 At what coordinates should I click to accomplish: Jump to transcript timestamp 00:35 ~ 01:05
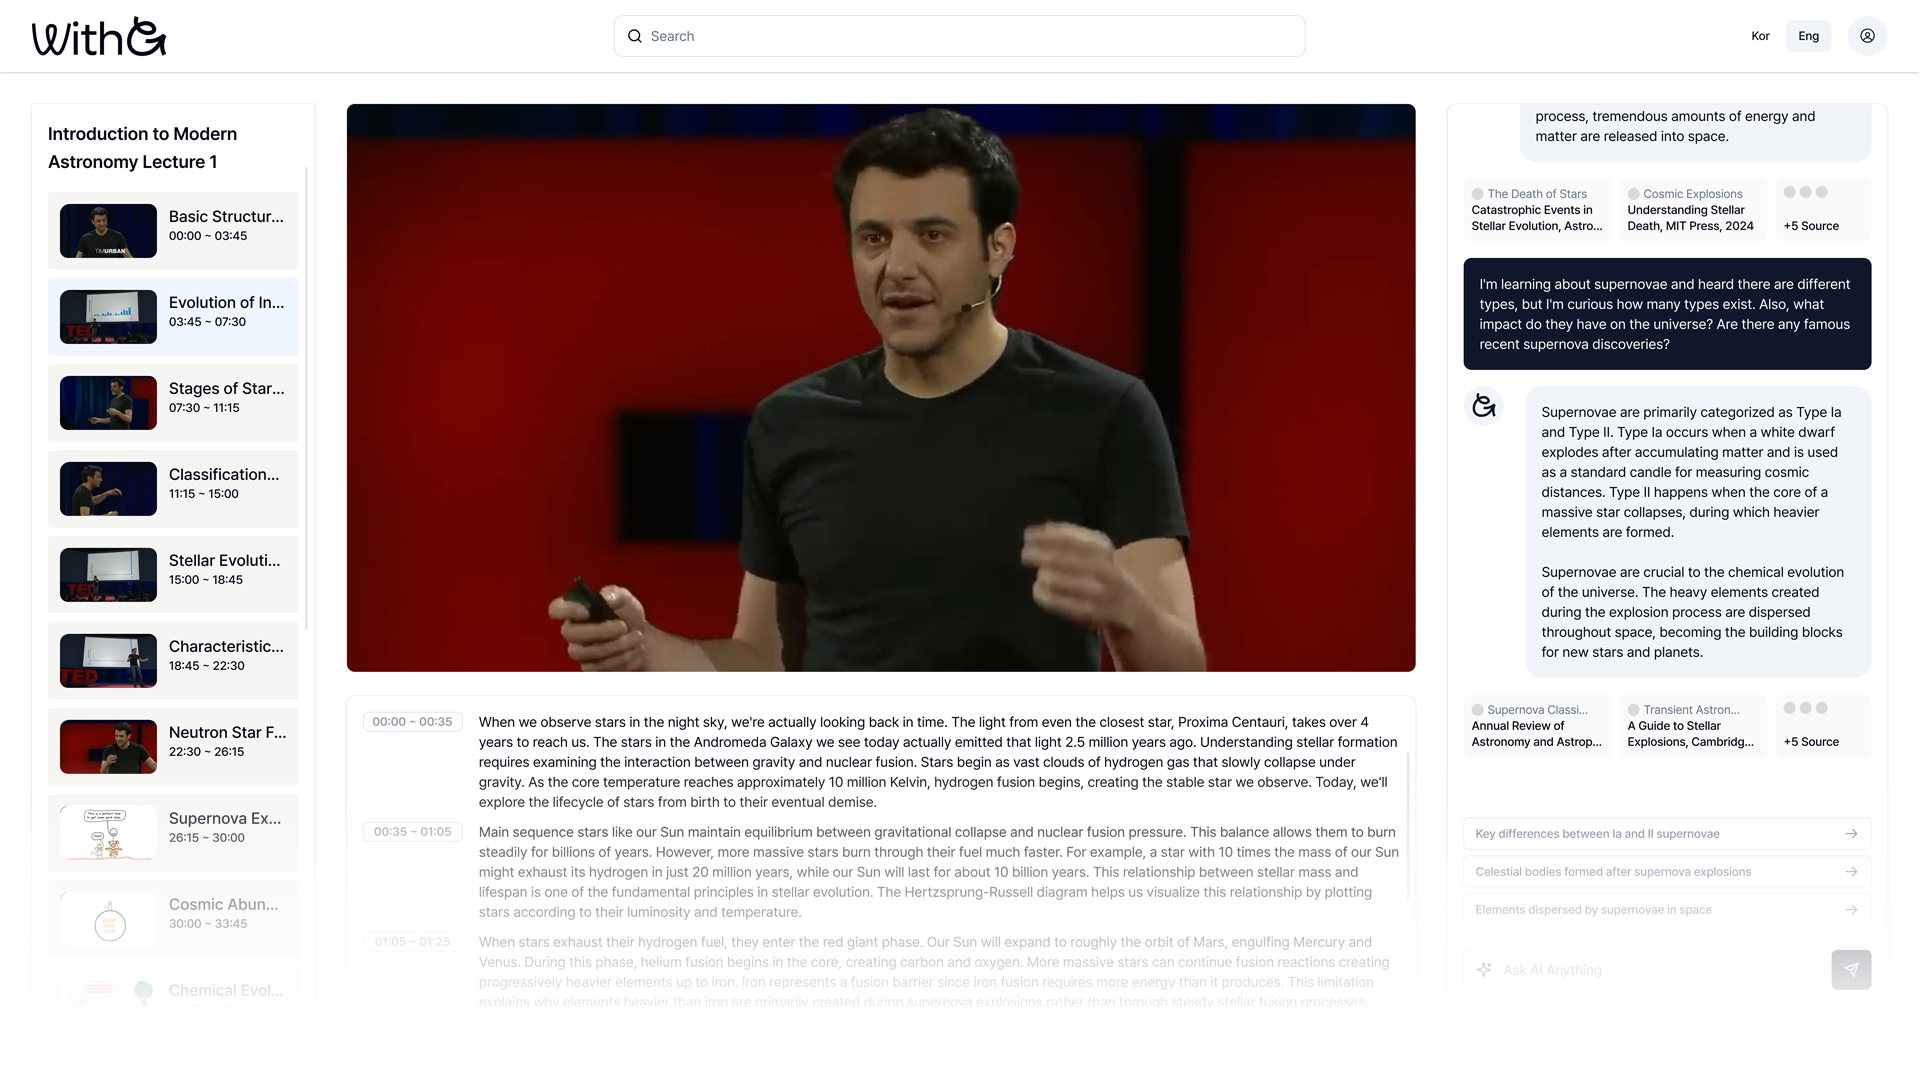[x=412, y=832]
